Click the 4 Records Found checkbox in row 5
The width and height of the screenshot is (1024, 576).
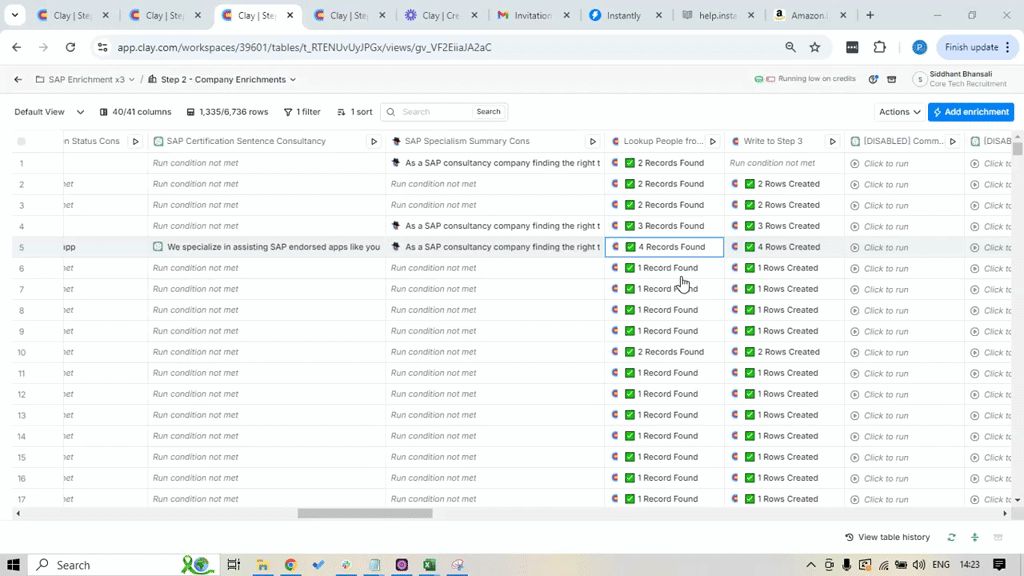tap(630, 247)
